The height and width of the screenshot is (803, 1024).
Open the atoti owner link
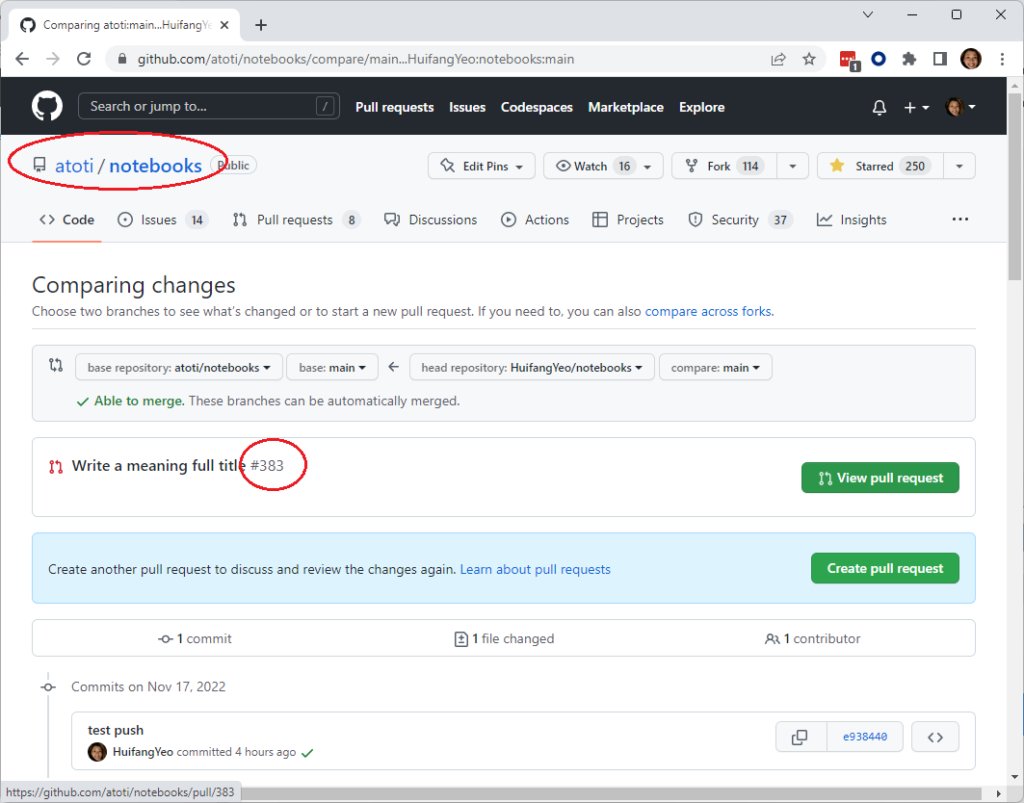pyautogui.click(x=74, y=166)
